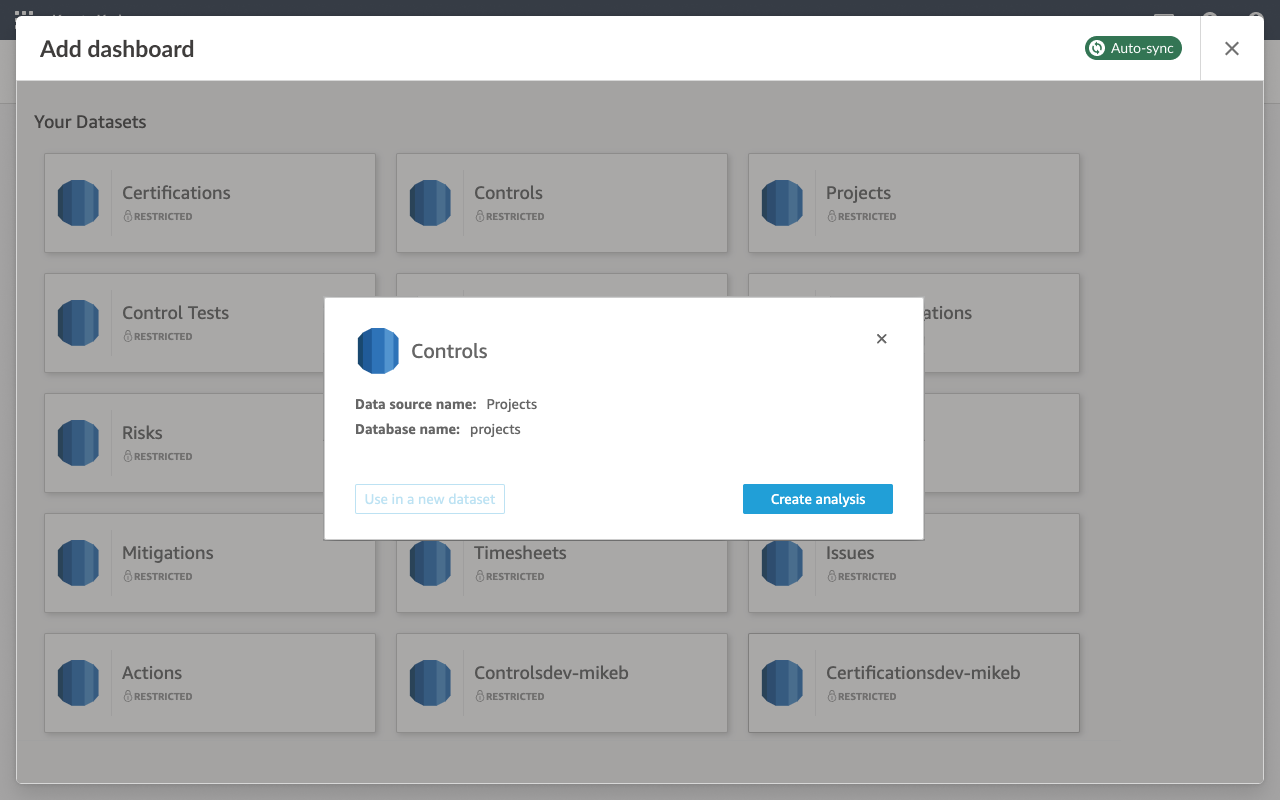Close the Add dashboard dialog
Viewport: 1280px width, 800px height.
pyautogui.click(x=1231, y=49)
